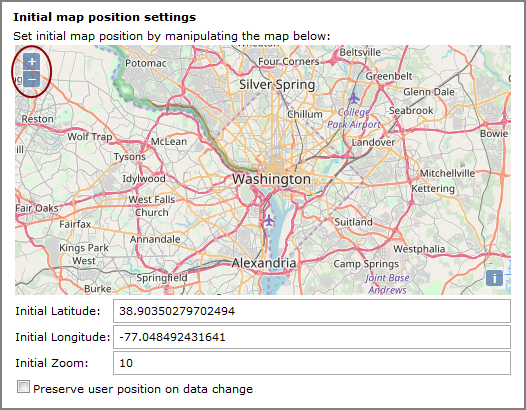Click the College Park Airport text label

pyautogui.click(x=354, y=118)
